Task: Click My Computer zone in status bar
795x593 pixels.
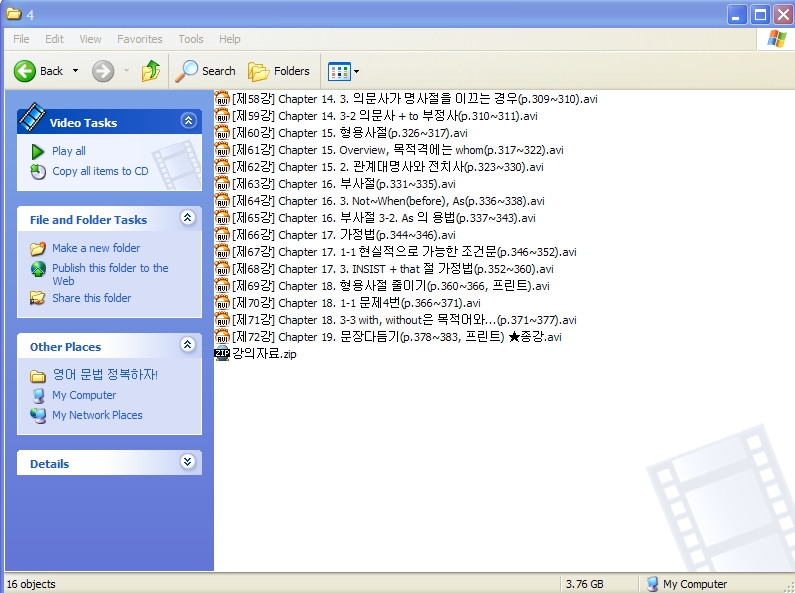Action: (687, 584)
